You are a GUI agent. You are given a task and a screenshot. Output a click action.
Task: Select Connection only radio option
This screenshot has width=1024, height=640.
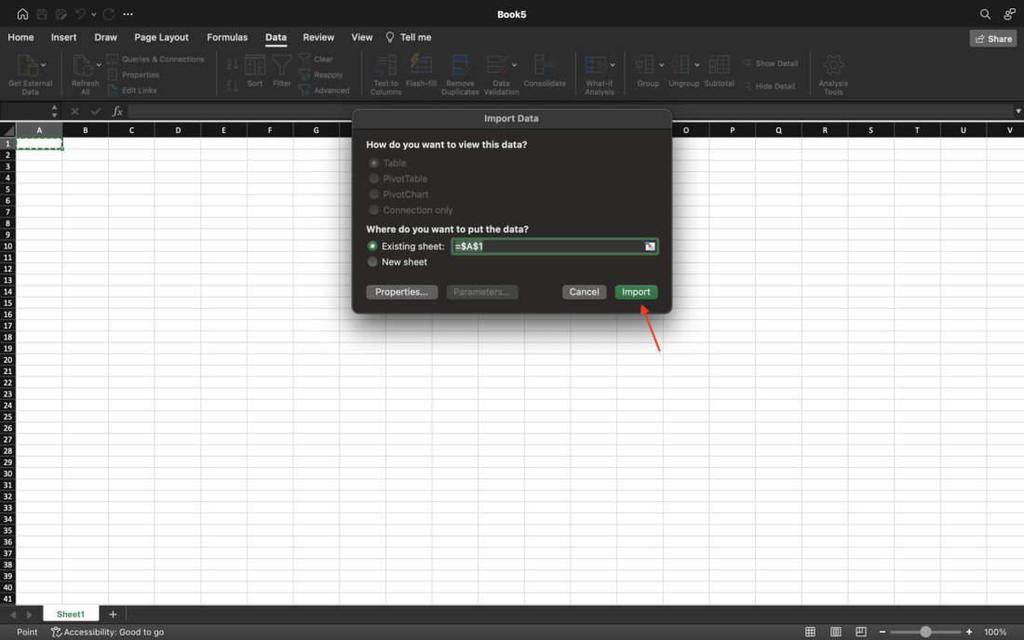(374, 210)
